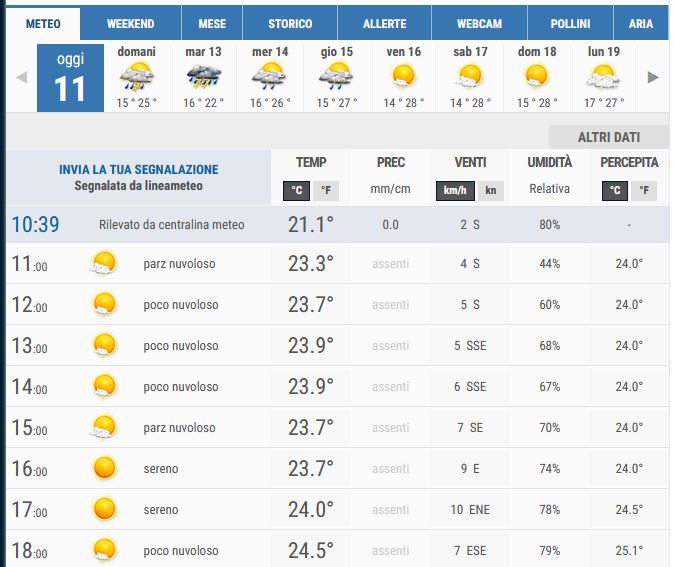
Task: Click the lun 19 cloudy icon
Action: click(x=603, y=76)
